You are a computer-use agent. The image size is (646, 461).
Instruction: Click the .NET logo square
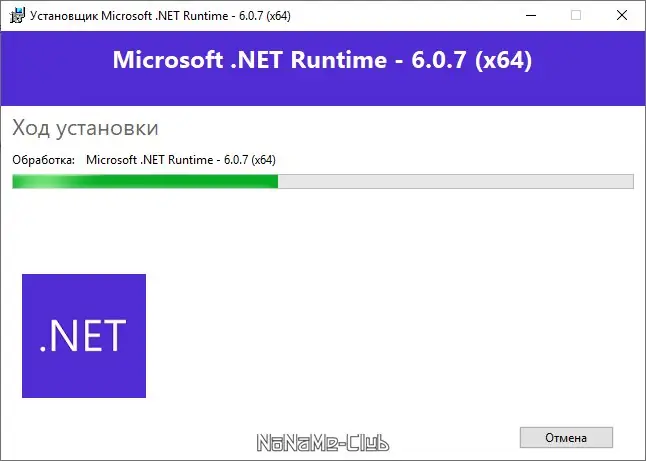(84, 336)
